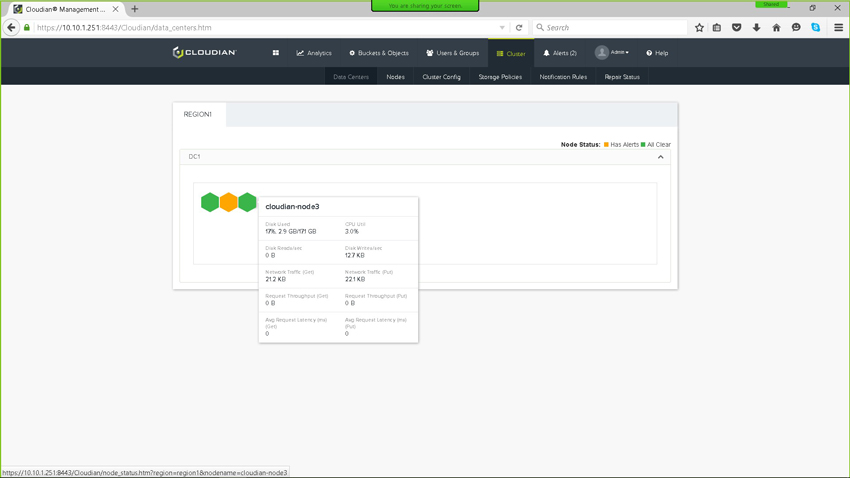Click the secure lock icon
This screenshot has width=850, height=478.
[27, 27]
